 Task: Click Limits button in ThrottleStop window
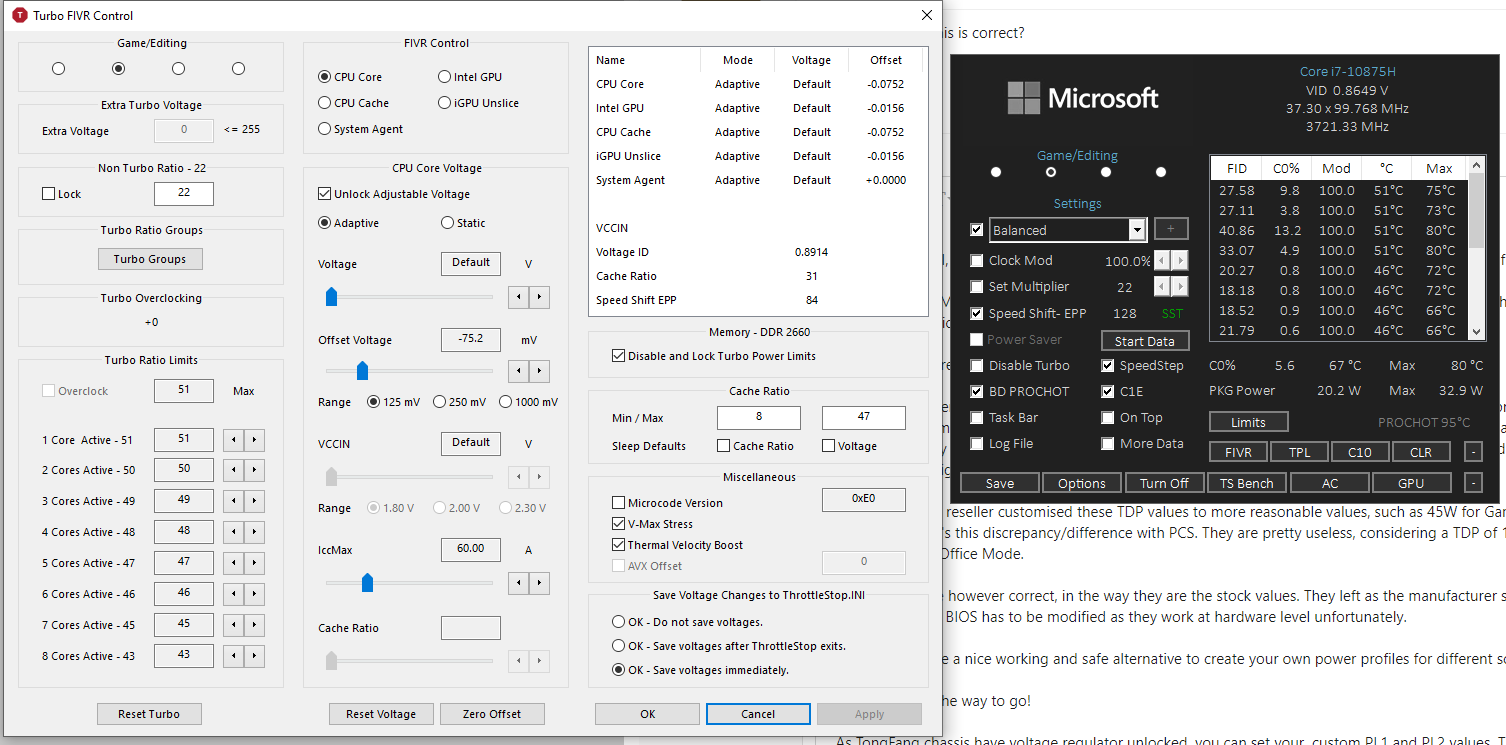click(1248, 422)
